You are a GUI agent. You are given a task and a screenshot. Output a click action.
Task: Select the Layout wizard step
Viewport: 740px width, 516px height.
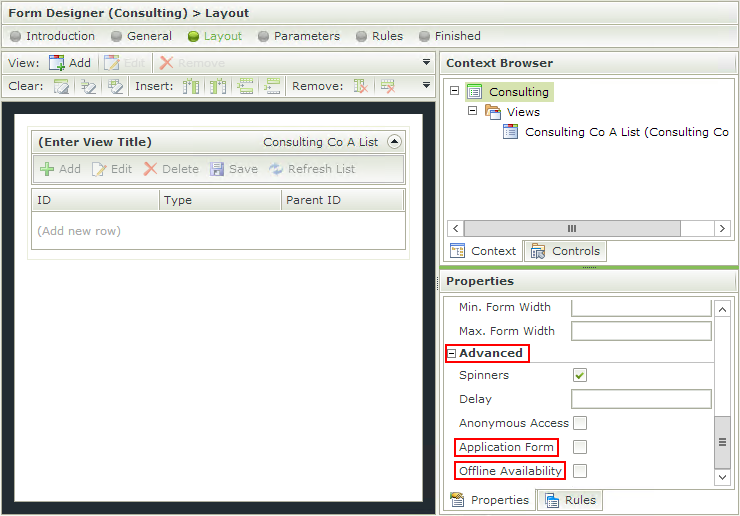click(x=215, y=36)
